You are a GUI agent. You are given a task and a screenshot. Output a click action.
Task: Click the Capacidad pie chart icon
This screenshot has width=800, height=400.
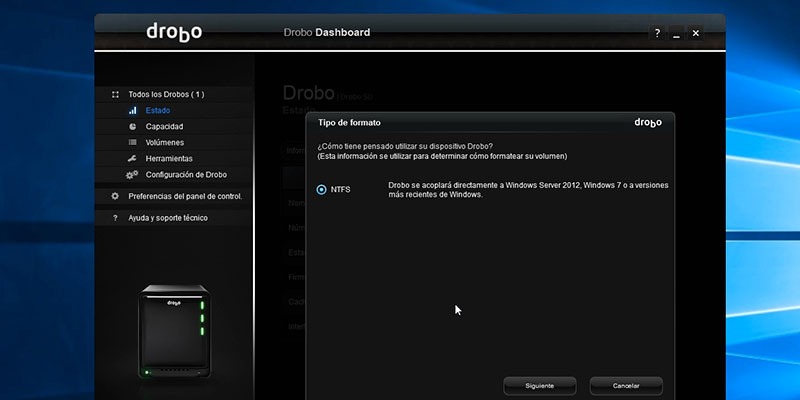click(133, 127)
